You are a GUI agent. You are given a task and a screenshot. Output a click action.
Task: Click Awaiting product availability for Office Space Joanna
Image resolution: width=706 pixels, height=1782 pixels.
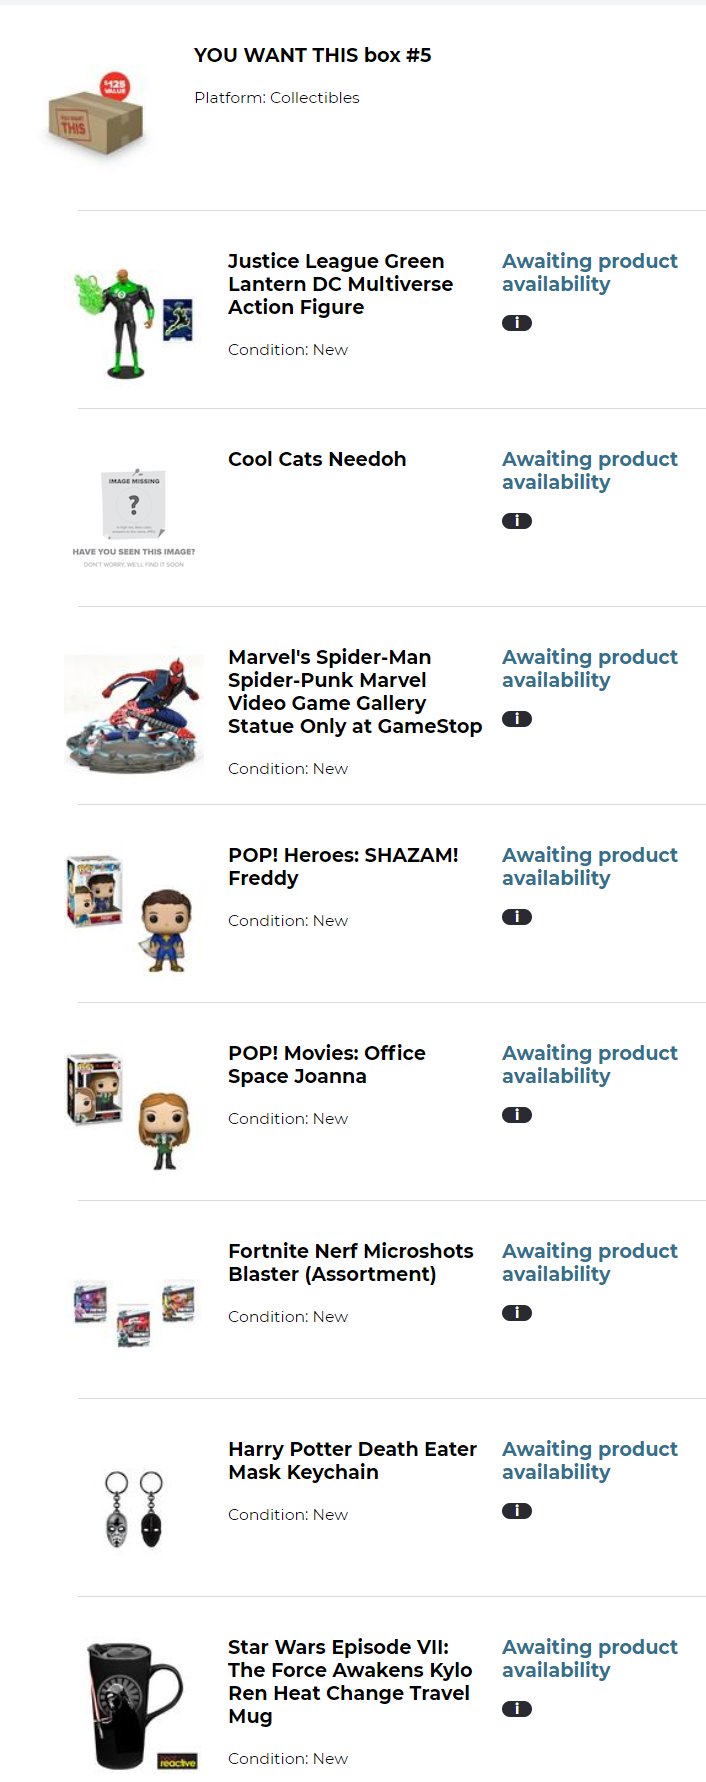click(589, 1064)
